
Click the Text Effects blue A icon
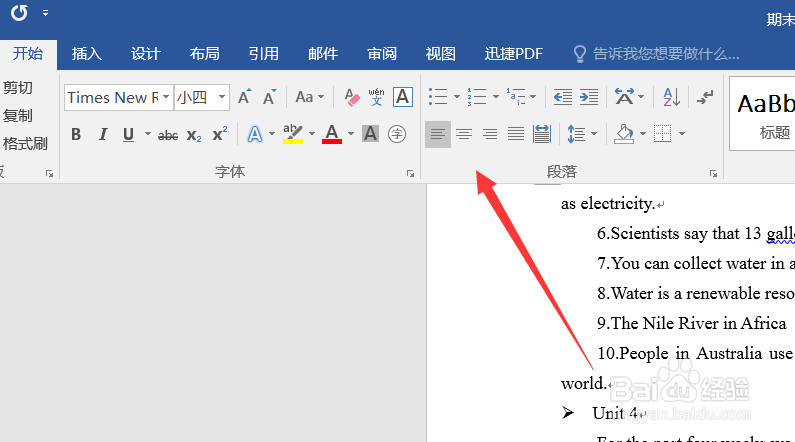[x=255, y=134]
